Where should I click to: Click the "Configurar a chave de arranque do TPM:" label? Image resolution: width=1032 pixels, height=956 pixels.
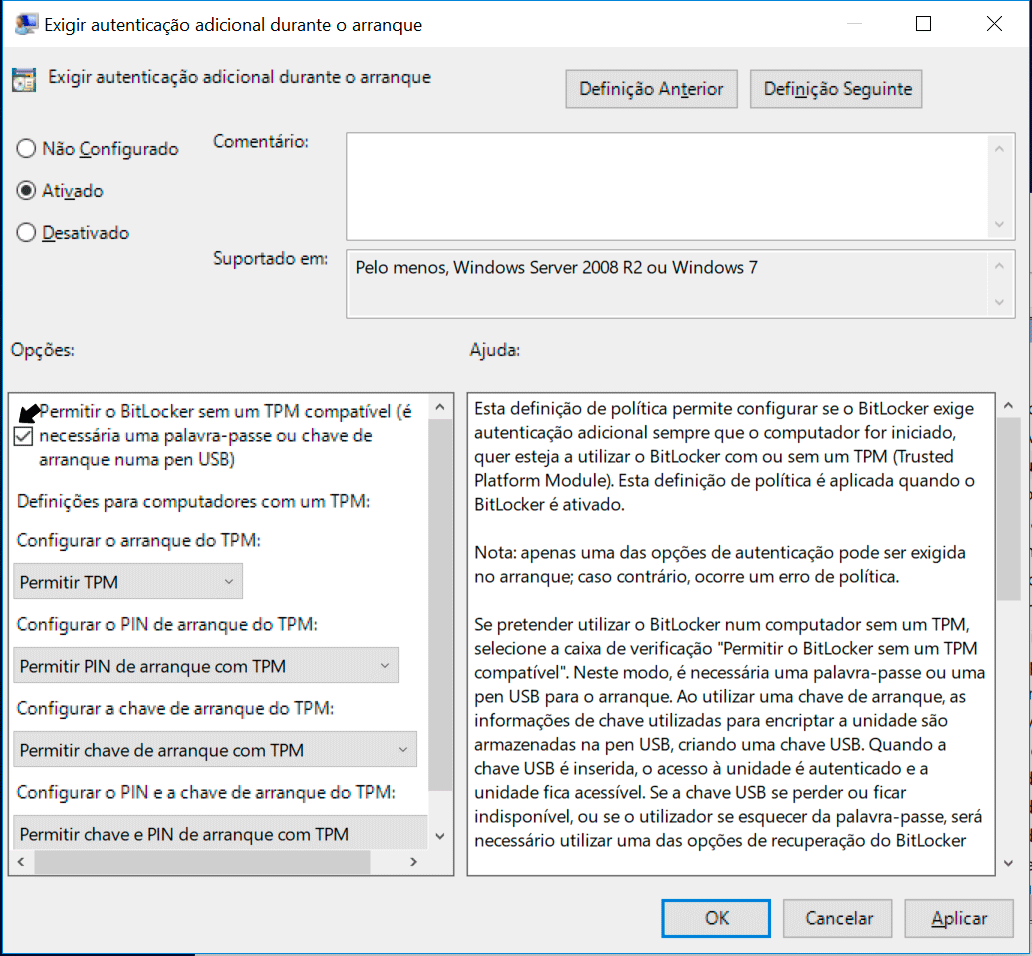(x=175, y=708)
